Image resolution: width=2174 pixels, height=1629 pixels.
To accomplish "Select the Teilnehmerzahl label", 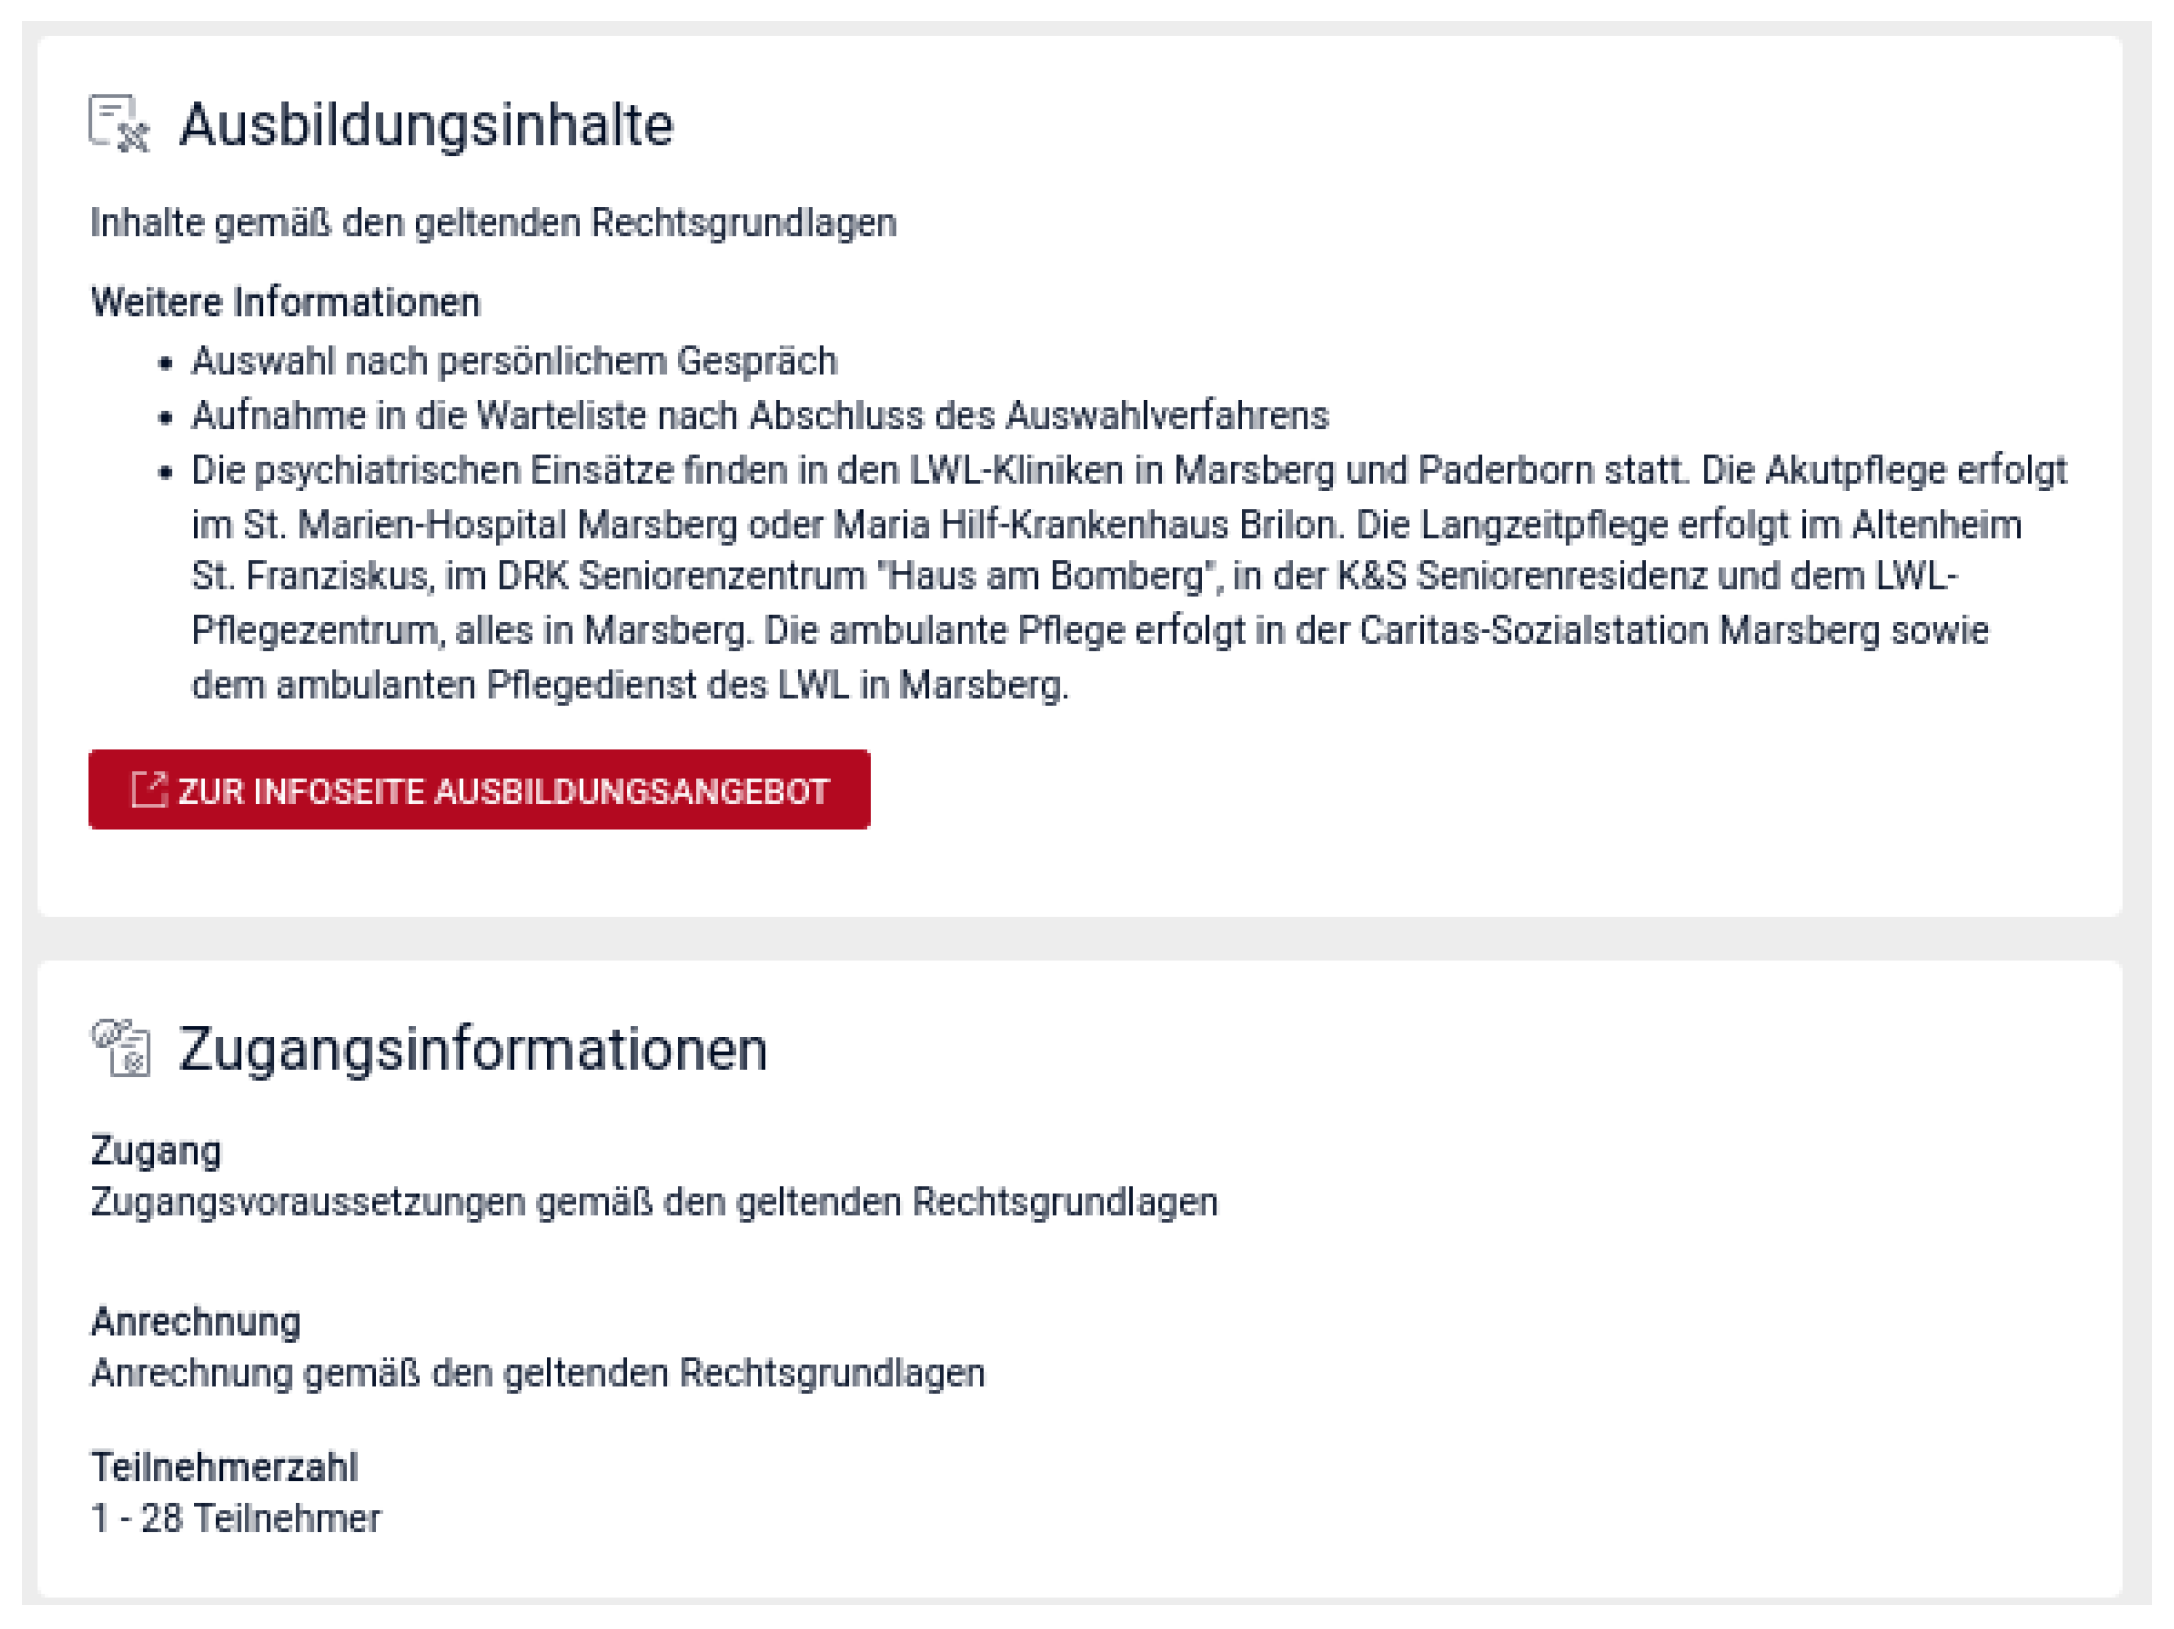I will point(224,1467).
